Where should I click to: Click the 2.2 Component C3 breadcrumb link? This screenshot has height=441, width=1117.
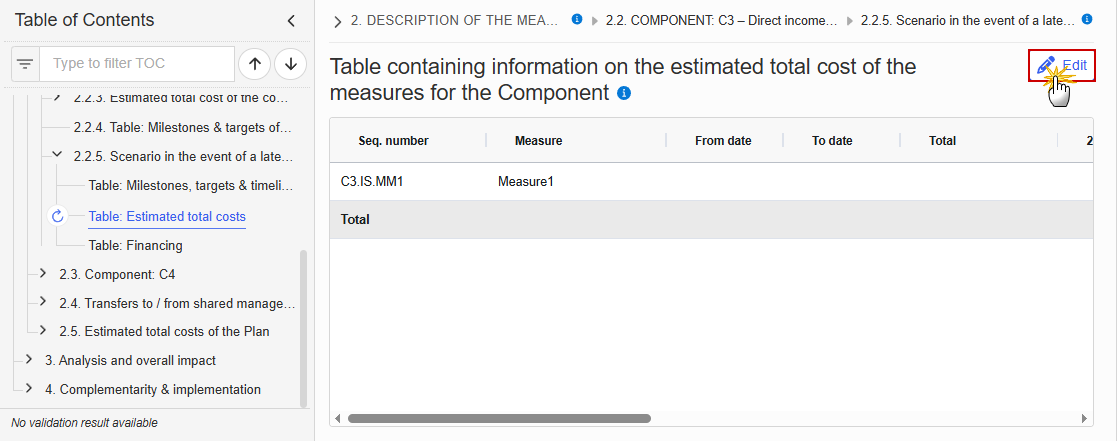tap(722, 21)
